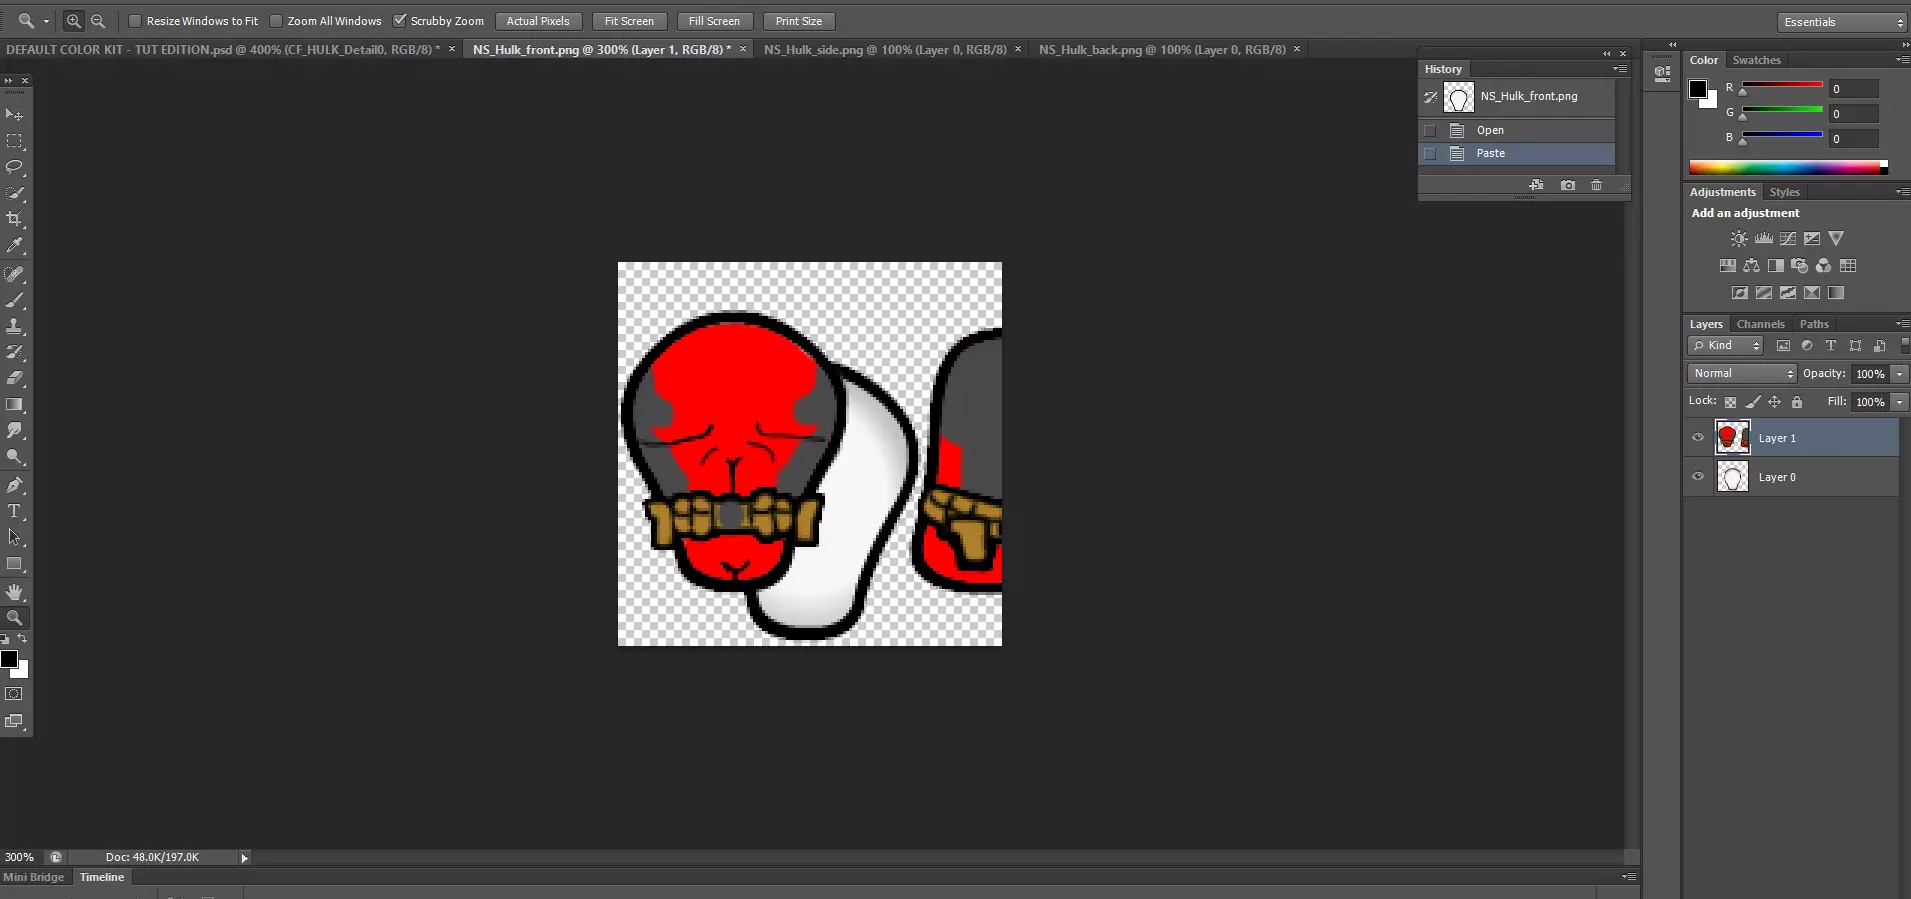The height and width of the screenshot is (899, 1911).
Task: Delete the current history state
Action: [x=1597, y=185]
